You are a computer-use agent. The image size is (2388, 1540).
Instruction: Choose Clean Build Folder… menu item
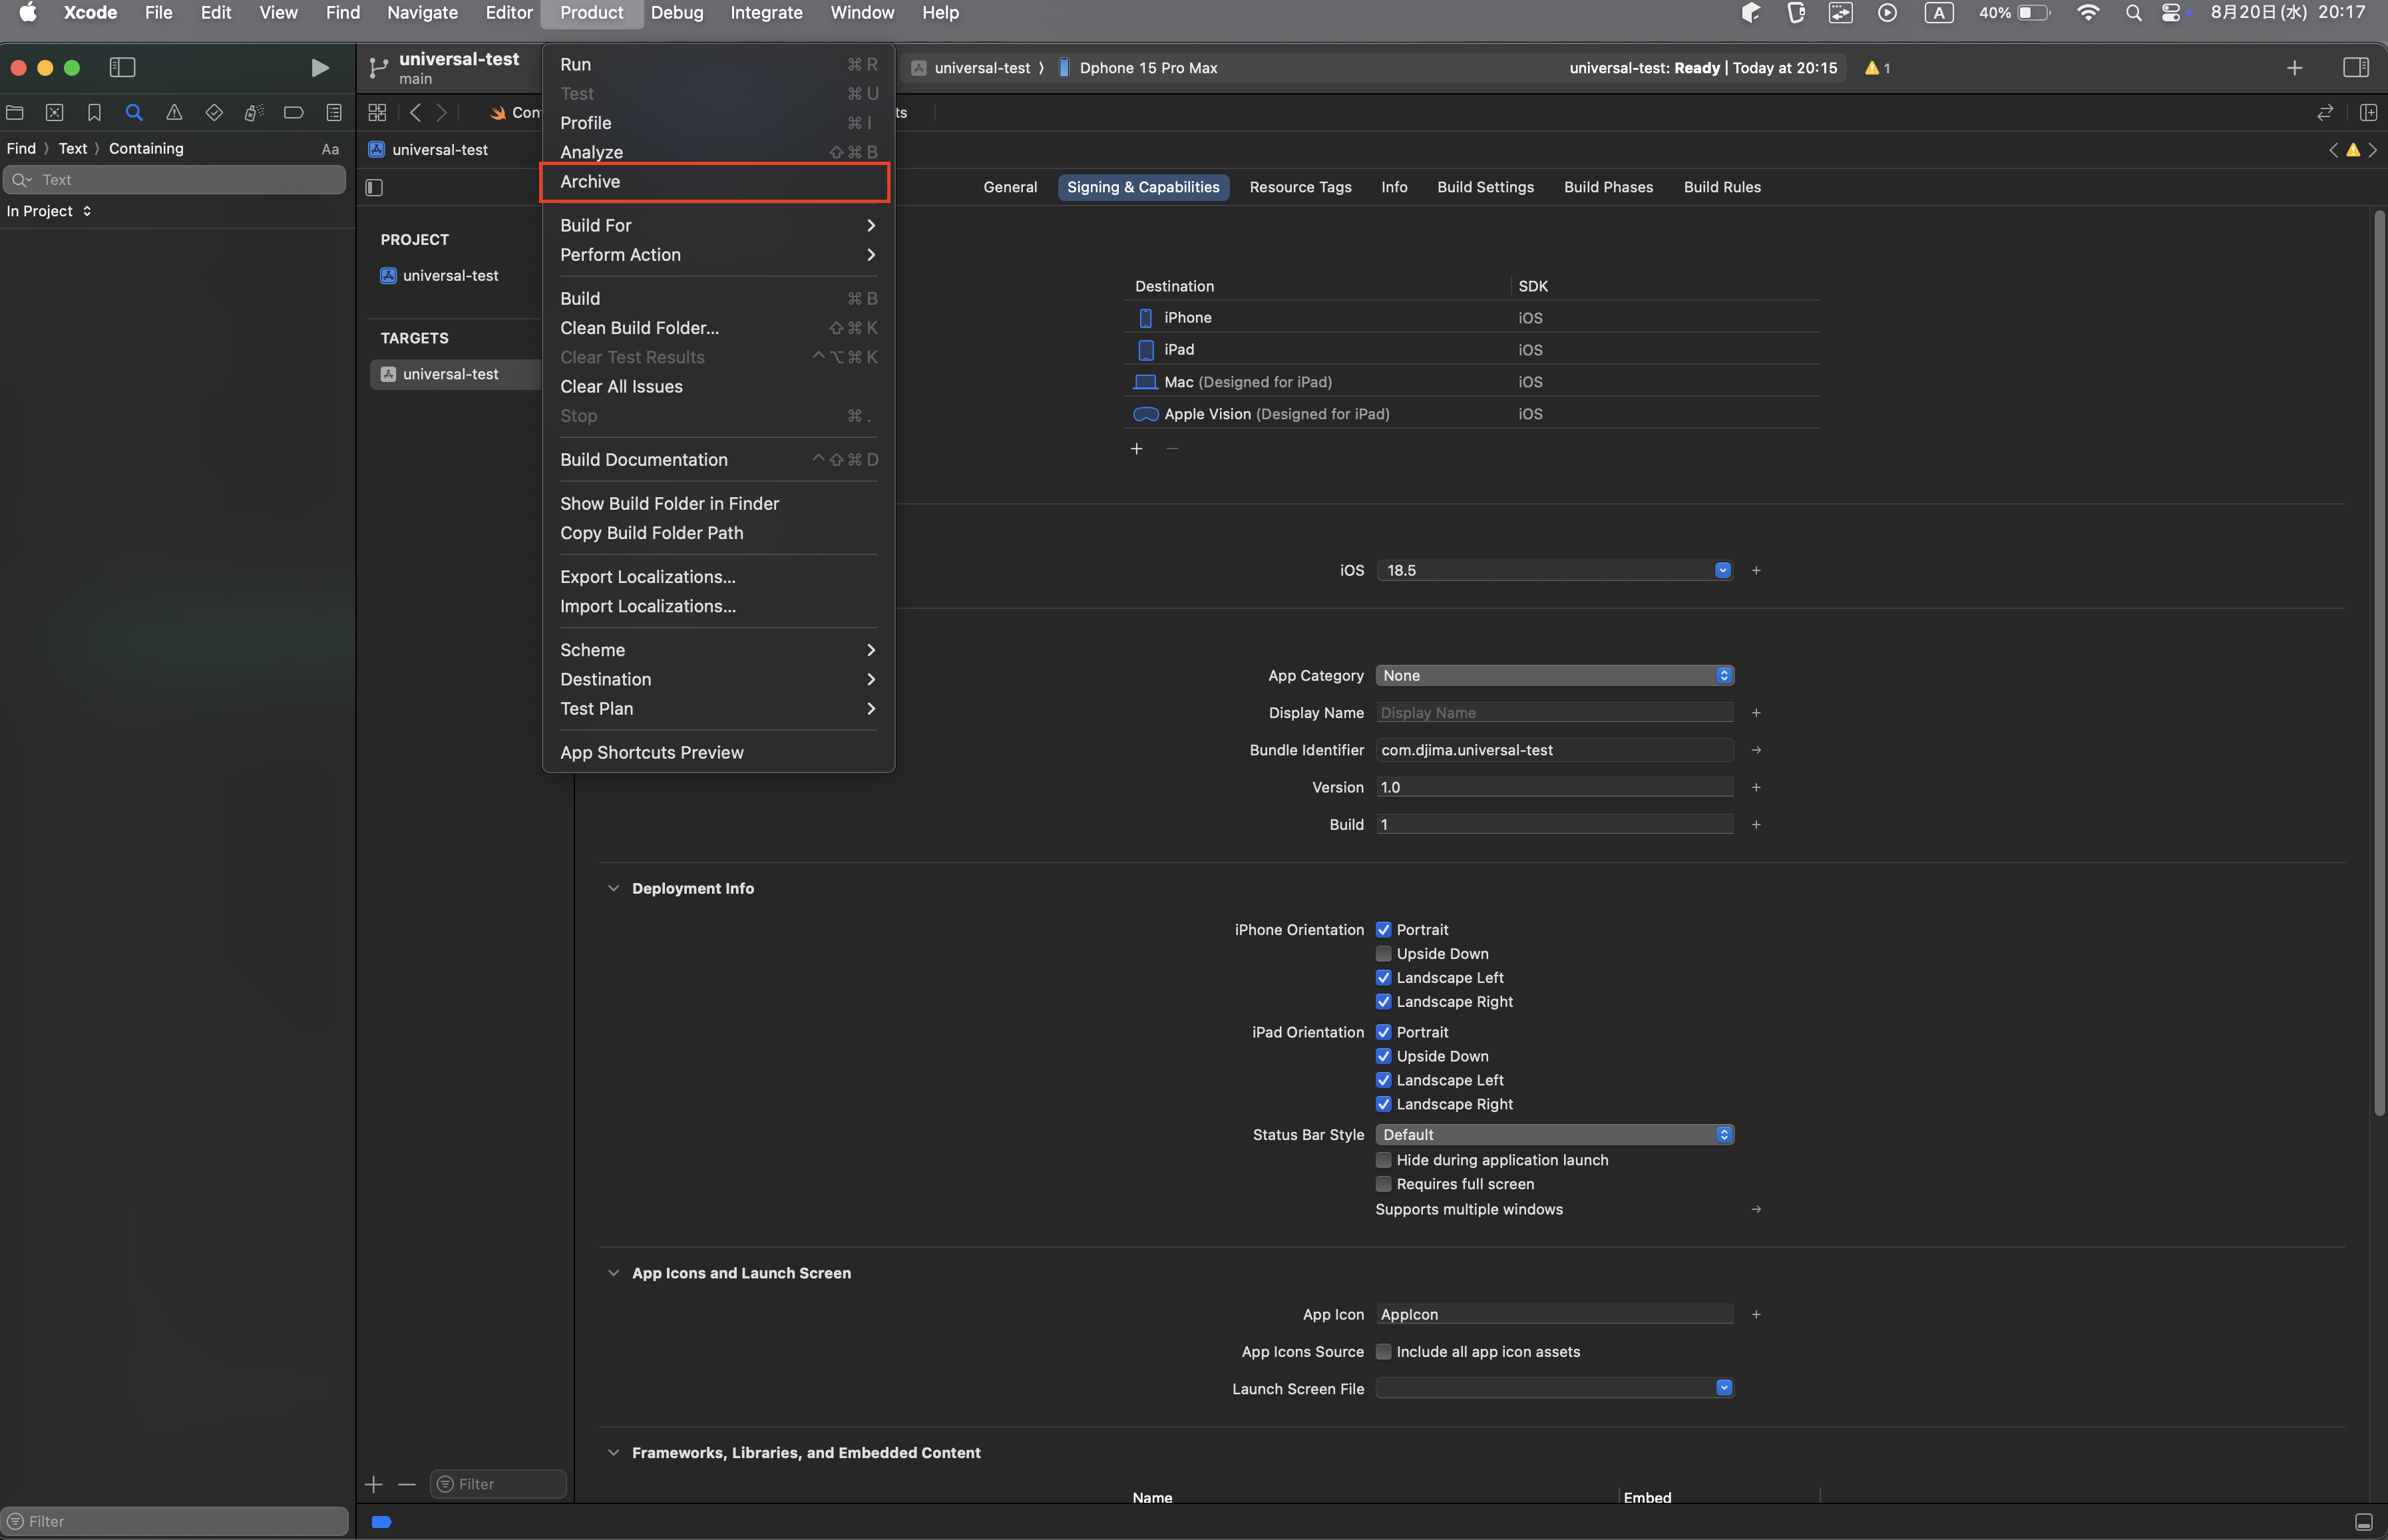(717, 328)
